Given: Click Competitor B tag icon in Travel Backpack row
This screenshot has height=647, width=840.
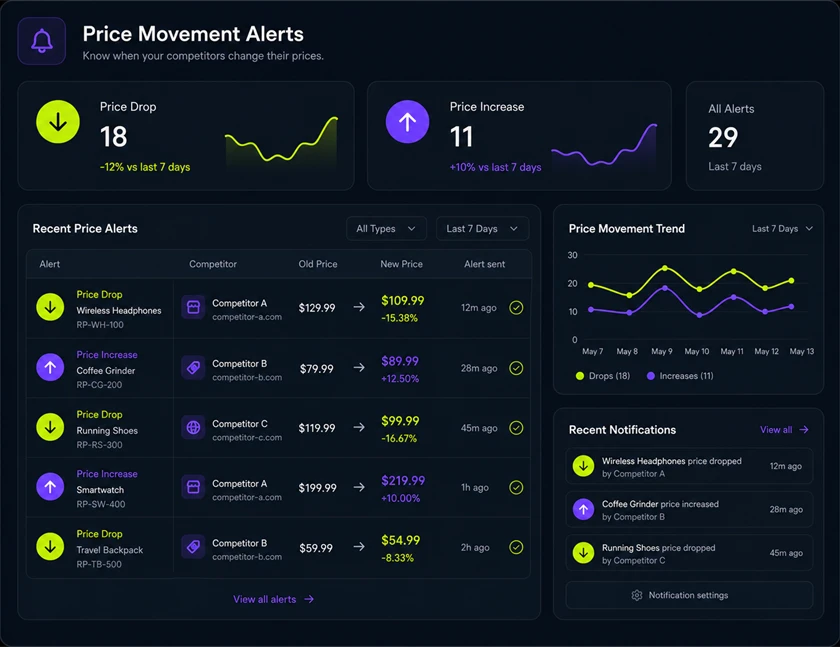Looking at the screenshot, I should (193, 547).
